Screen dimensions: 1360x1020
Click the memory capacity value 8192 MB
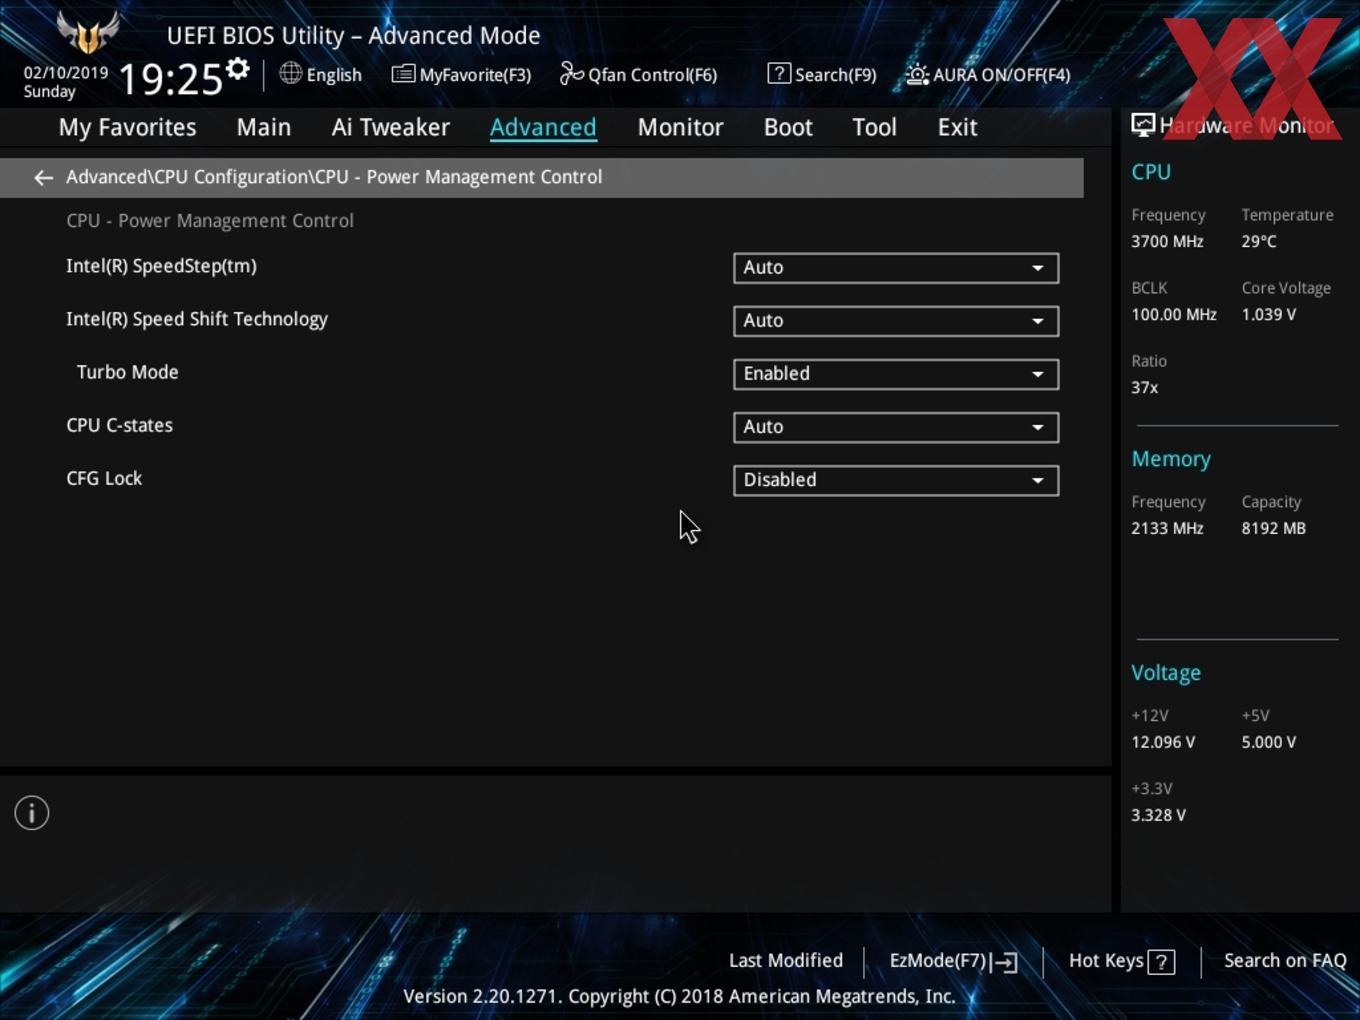[1273, 528]
